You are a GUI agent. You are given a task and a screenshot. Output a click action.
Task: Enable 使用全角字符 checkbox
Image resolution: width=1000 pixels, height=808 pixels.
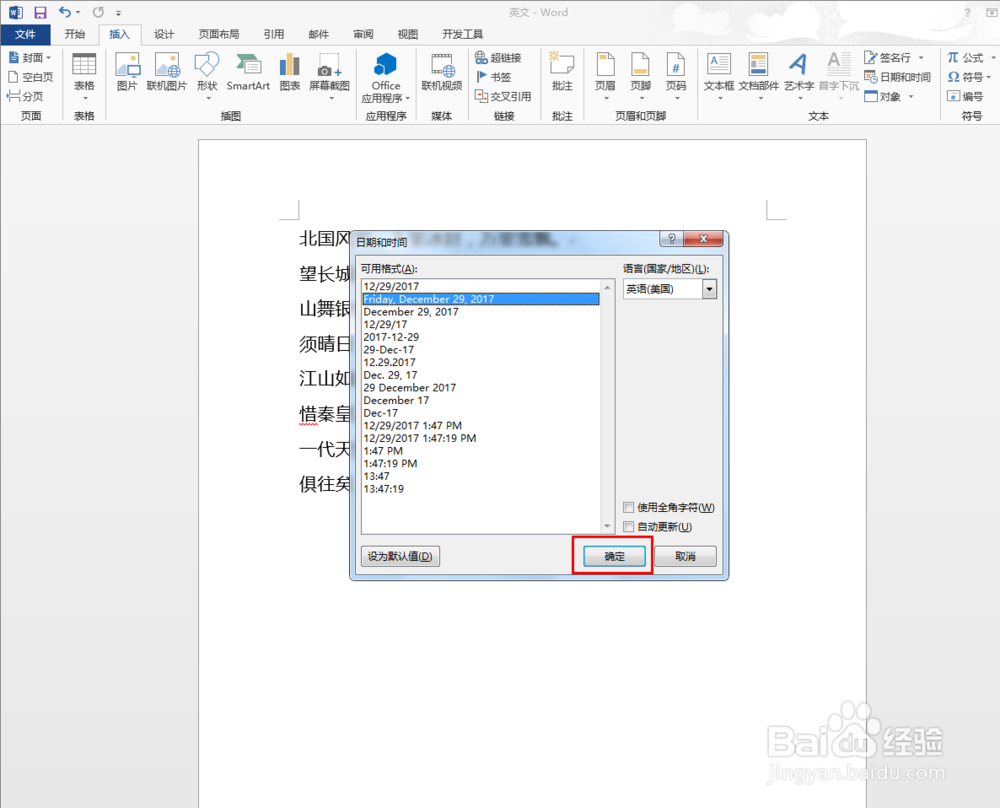point(629,508)
